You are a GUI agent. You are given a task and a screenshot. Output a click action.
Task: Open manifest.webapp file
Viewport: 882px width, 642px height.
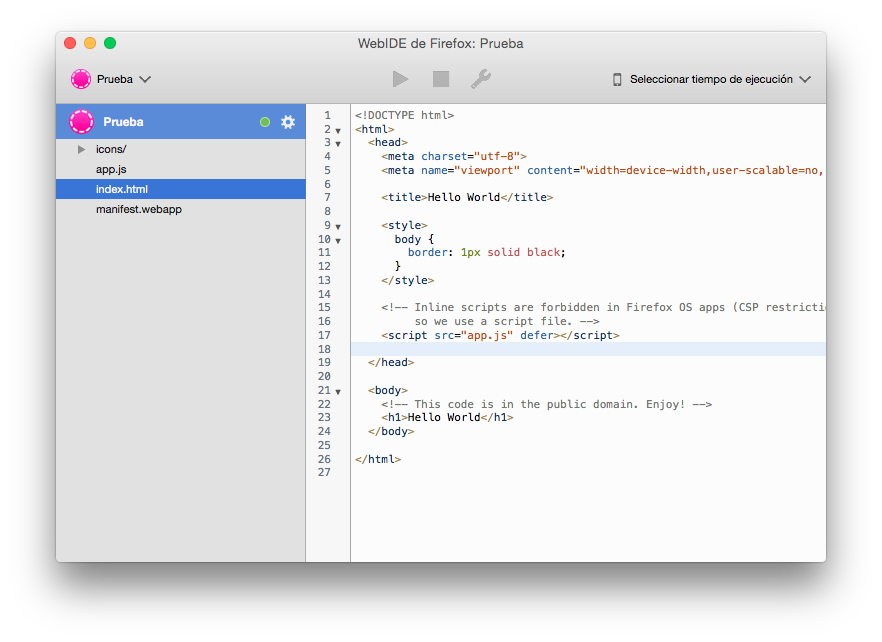pyautogui.click(x=139, y=209)
